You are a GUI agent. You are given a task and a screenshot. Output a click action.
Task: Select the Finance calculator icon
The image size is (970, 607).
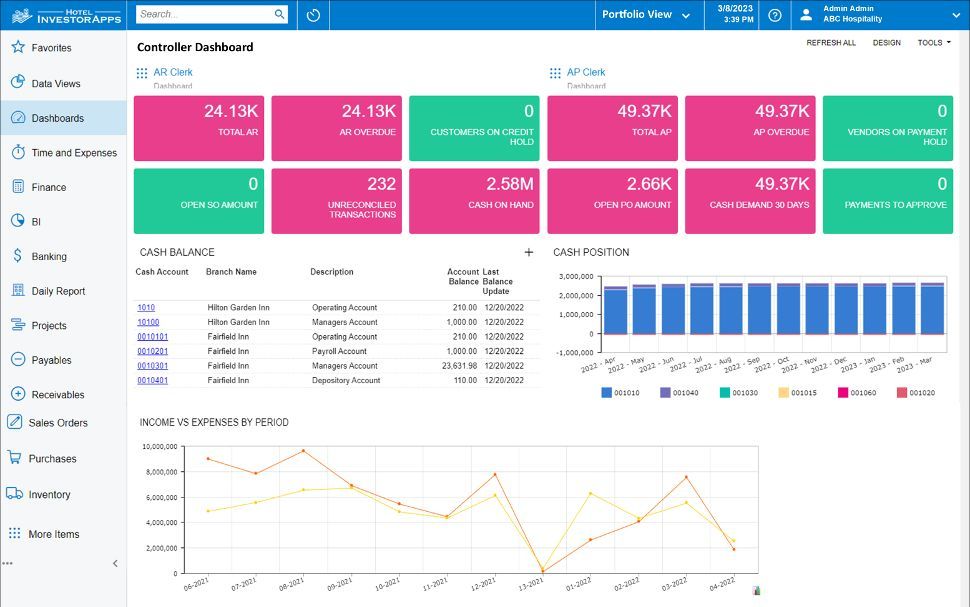(x=17, y=187)
